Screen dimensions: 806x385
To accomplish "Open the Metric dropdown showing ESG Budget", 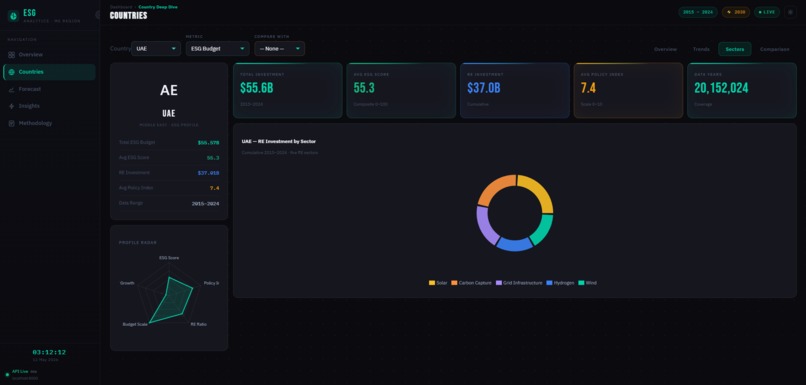I will [x=217, y=49].
